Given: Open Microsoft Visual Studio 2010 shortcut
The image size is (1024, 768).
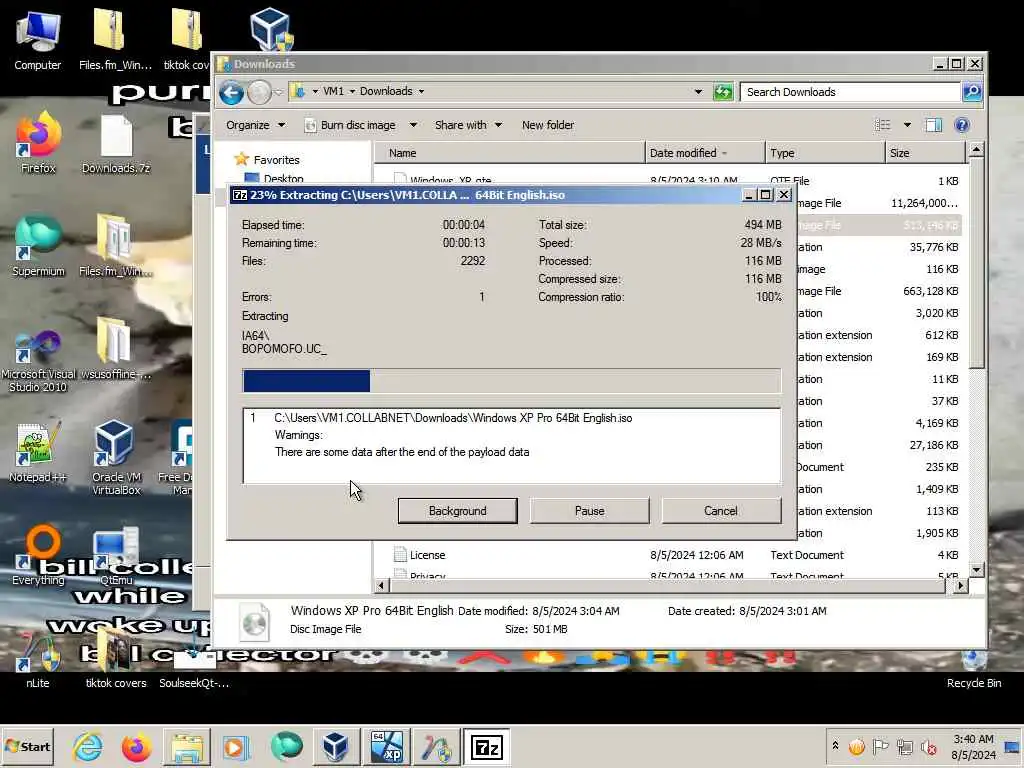Looking at the screenshot, I should 38,359.
